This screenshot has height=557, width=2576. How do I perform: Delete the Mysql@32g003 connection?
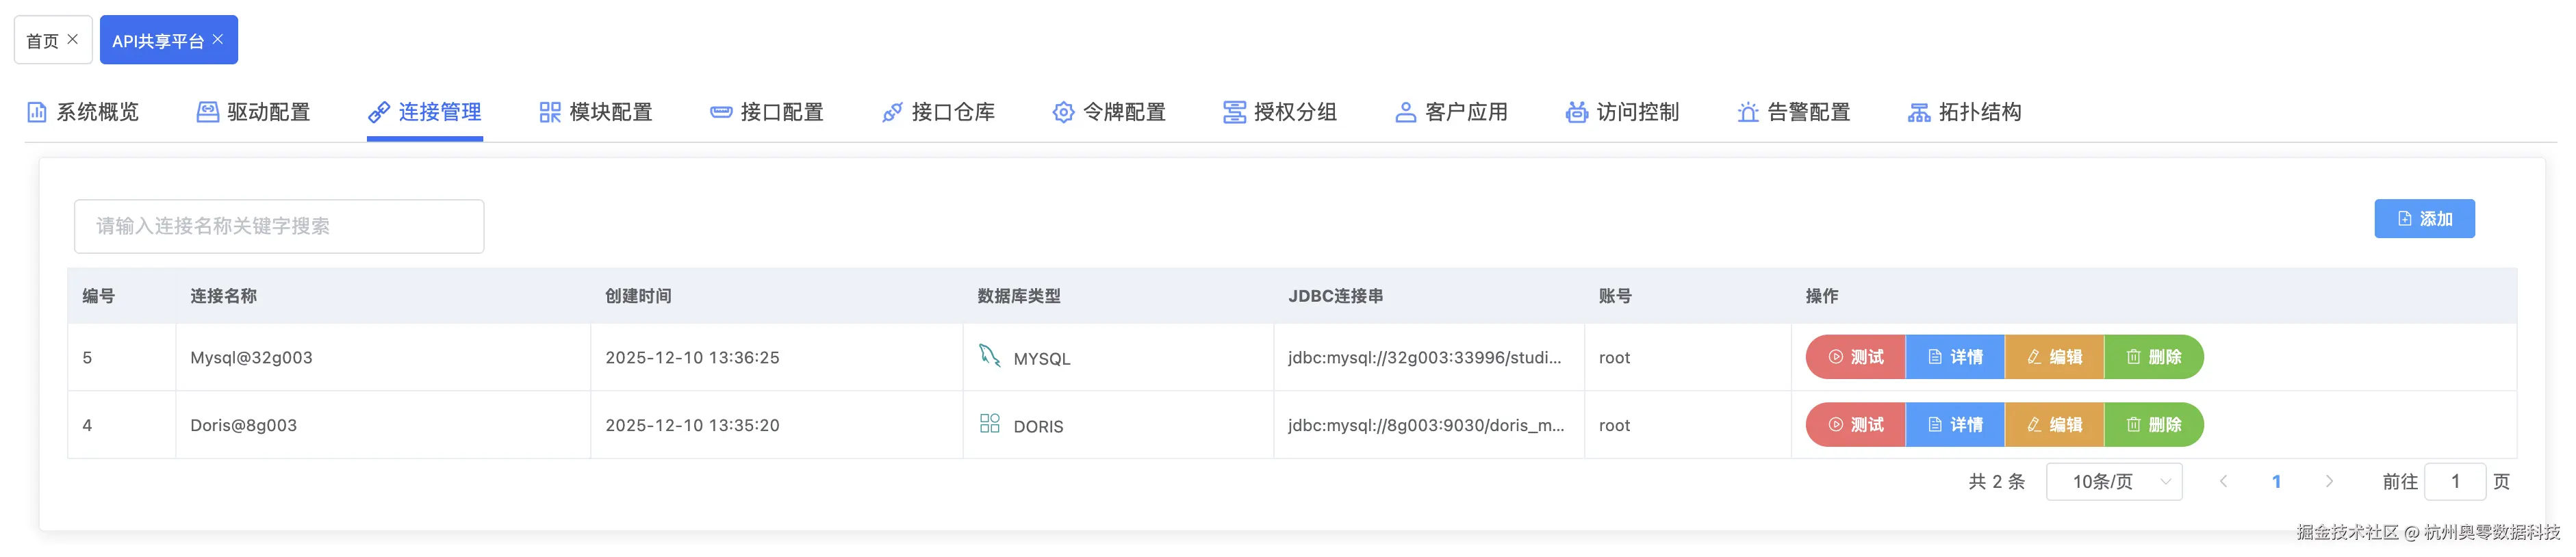coord(2154,357)
